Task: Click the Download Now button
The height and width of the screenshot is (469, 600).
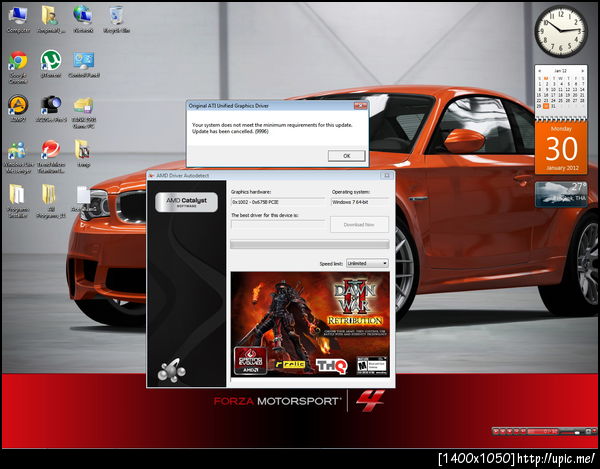Action: pos(359,225)
